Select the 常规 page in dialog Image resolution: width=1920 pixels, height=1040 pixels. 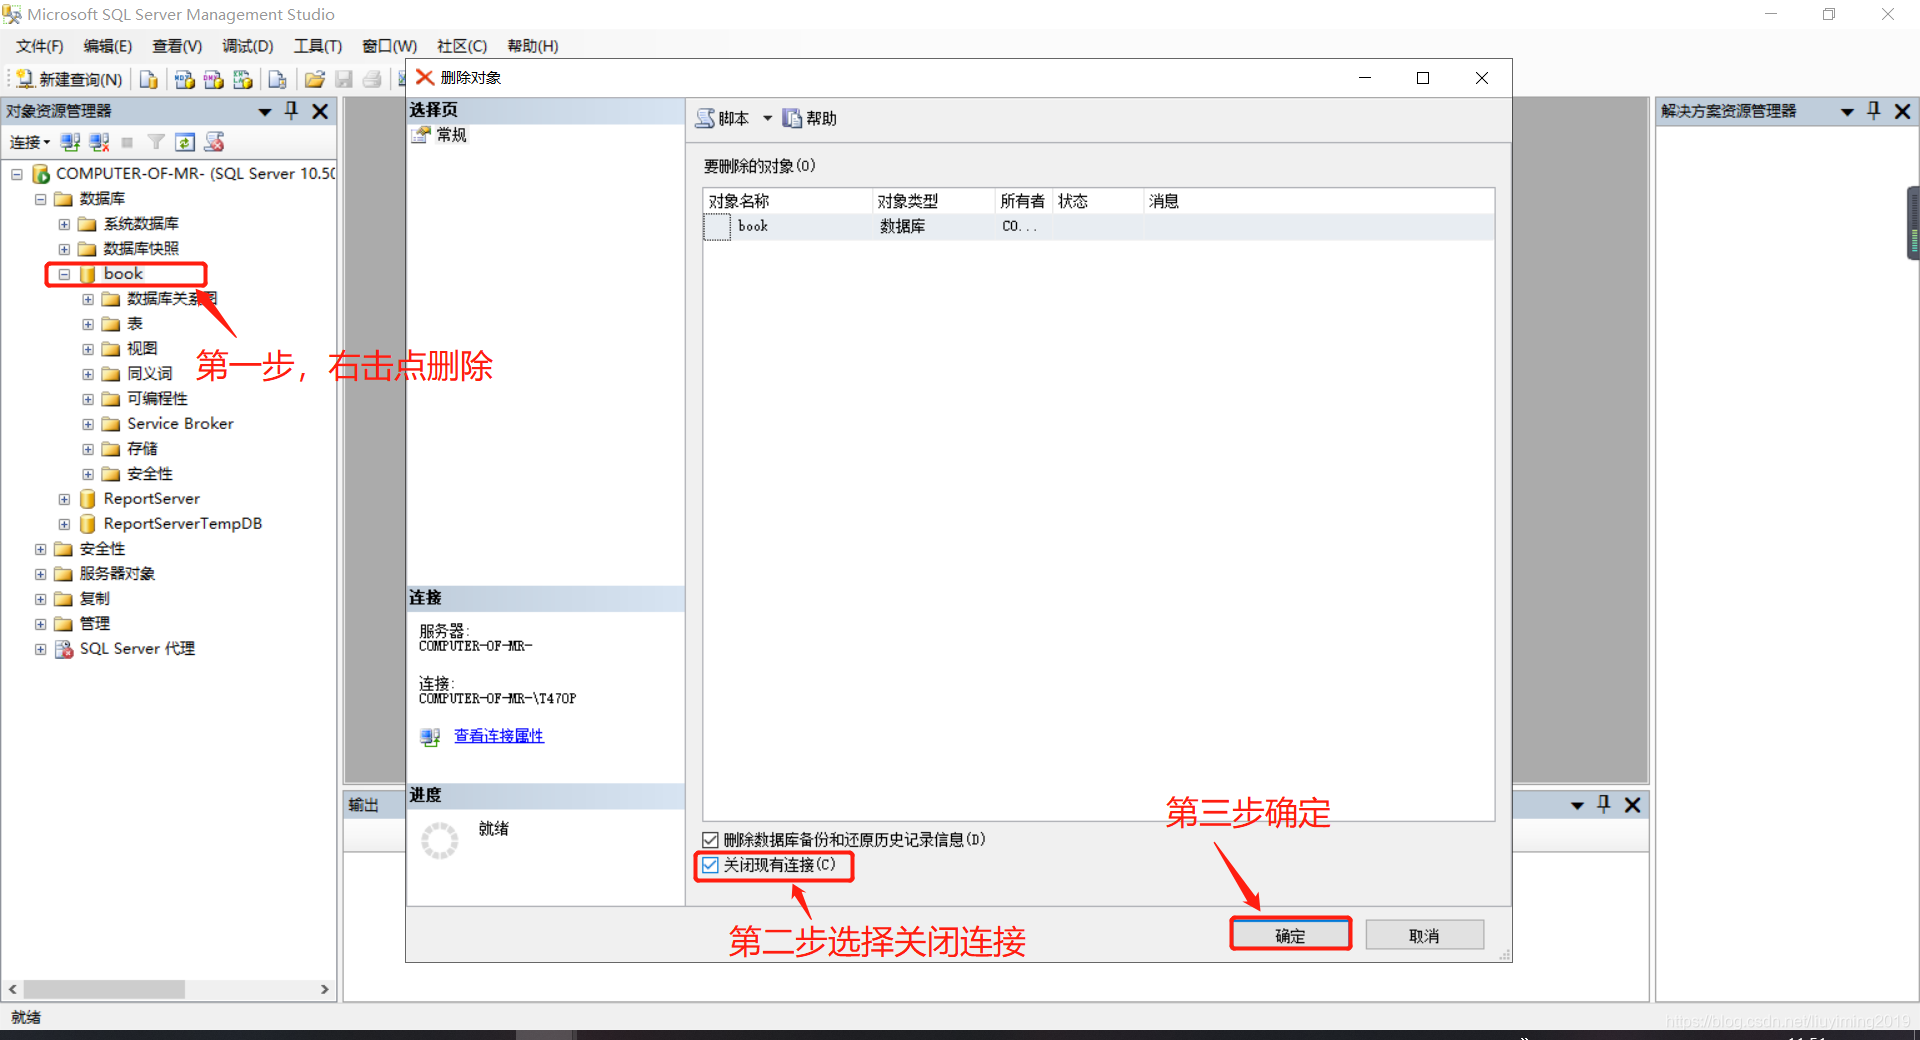pos(440,135)
